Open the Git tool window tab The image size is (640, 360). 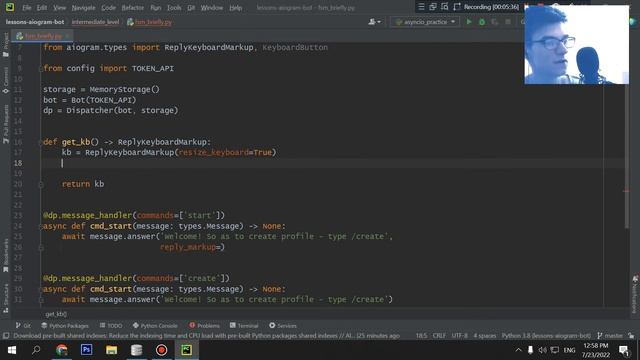point(23,326)
